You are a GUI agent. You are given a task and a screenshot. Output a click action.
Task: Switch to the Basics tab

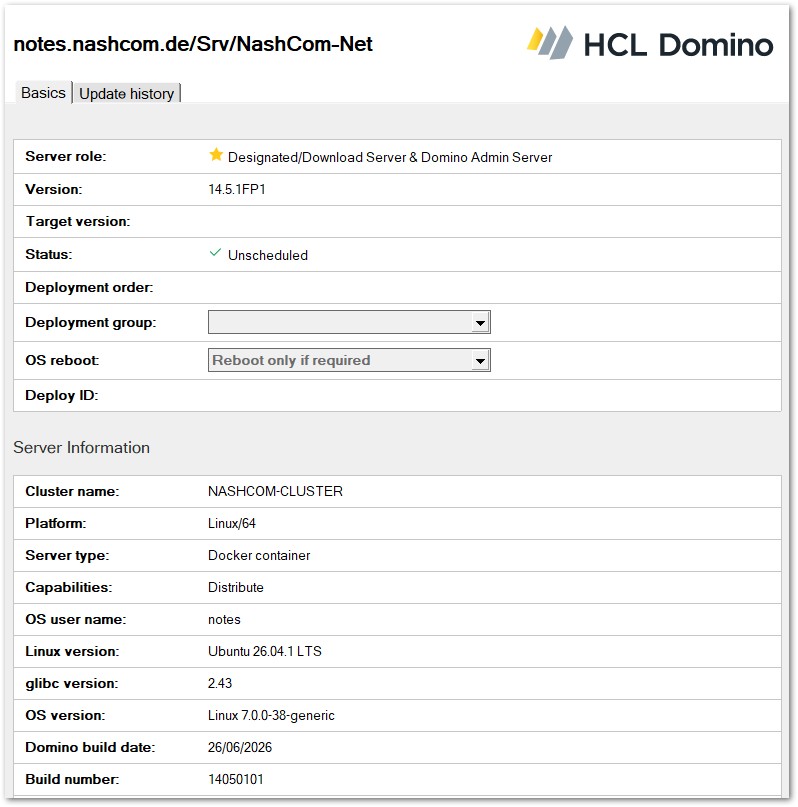pos(43,93)
